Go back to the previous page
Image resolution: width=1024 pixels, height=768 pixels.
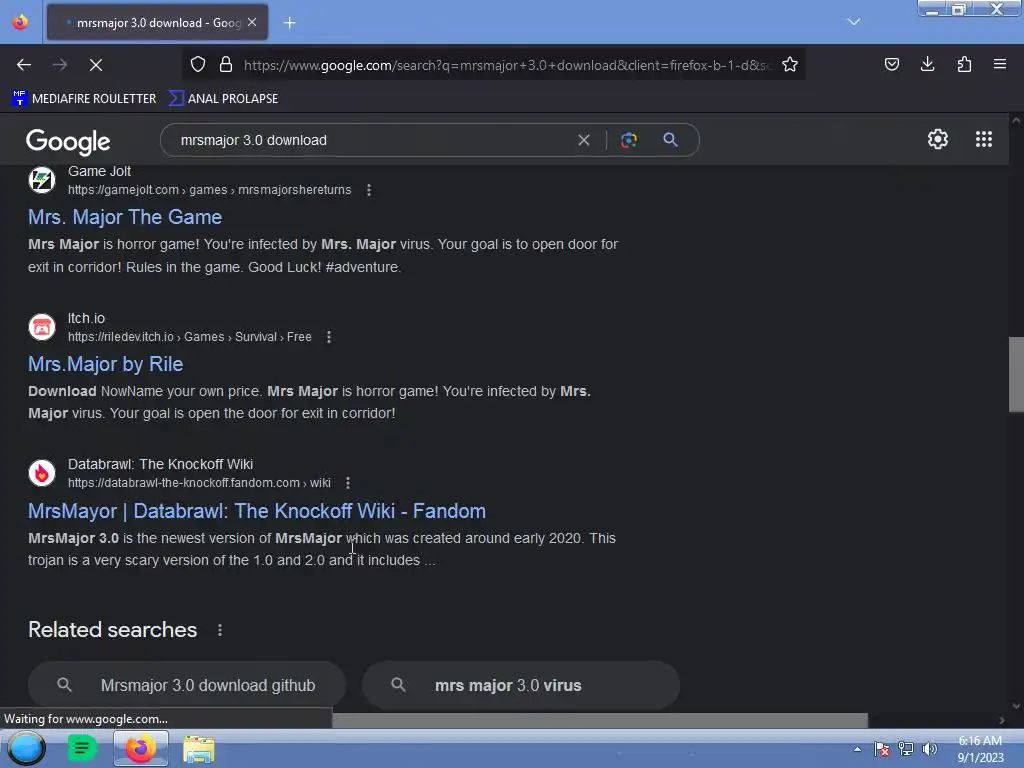pyautogui.click(x=24, y=65)
